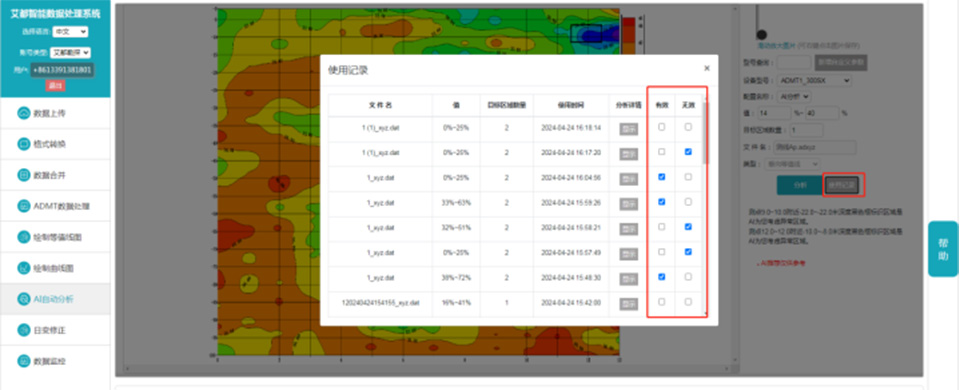The height and width of the screenshot is (390, 960).
Task: Open the AI自动分析 sidebar icon
Action: click(24, 299)
